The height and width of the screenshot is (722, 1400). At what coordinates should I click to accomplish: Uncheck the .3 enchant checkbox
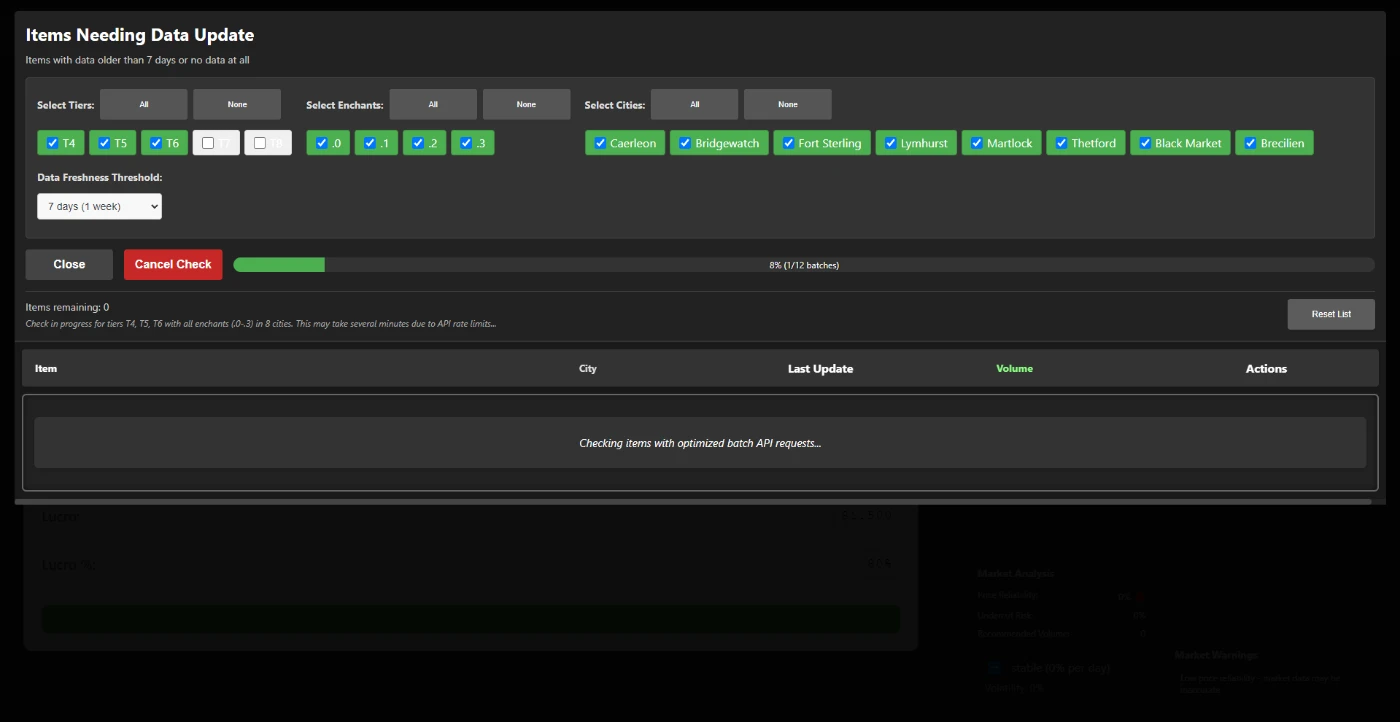tap(466, 143)
